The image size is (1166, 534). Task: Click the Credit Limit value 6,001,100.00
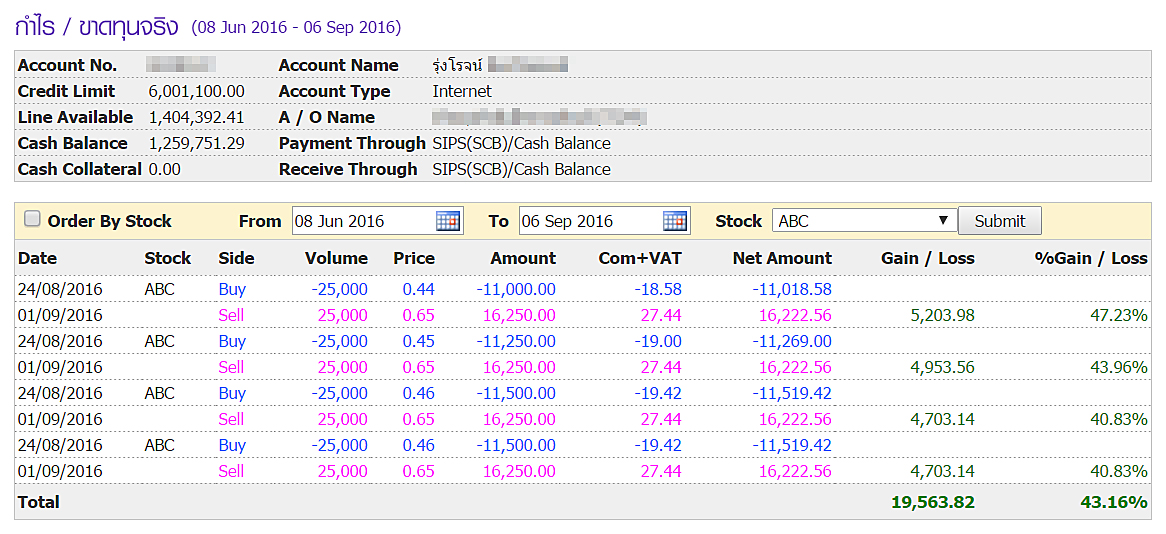click(x=196, y=91)
